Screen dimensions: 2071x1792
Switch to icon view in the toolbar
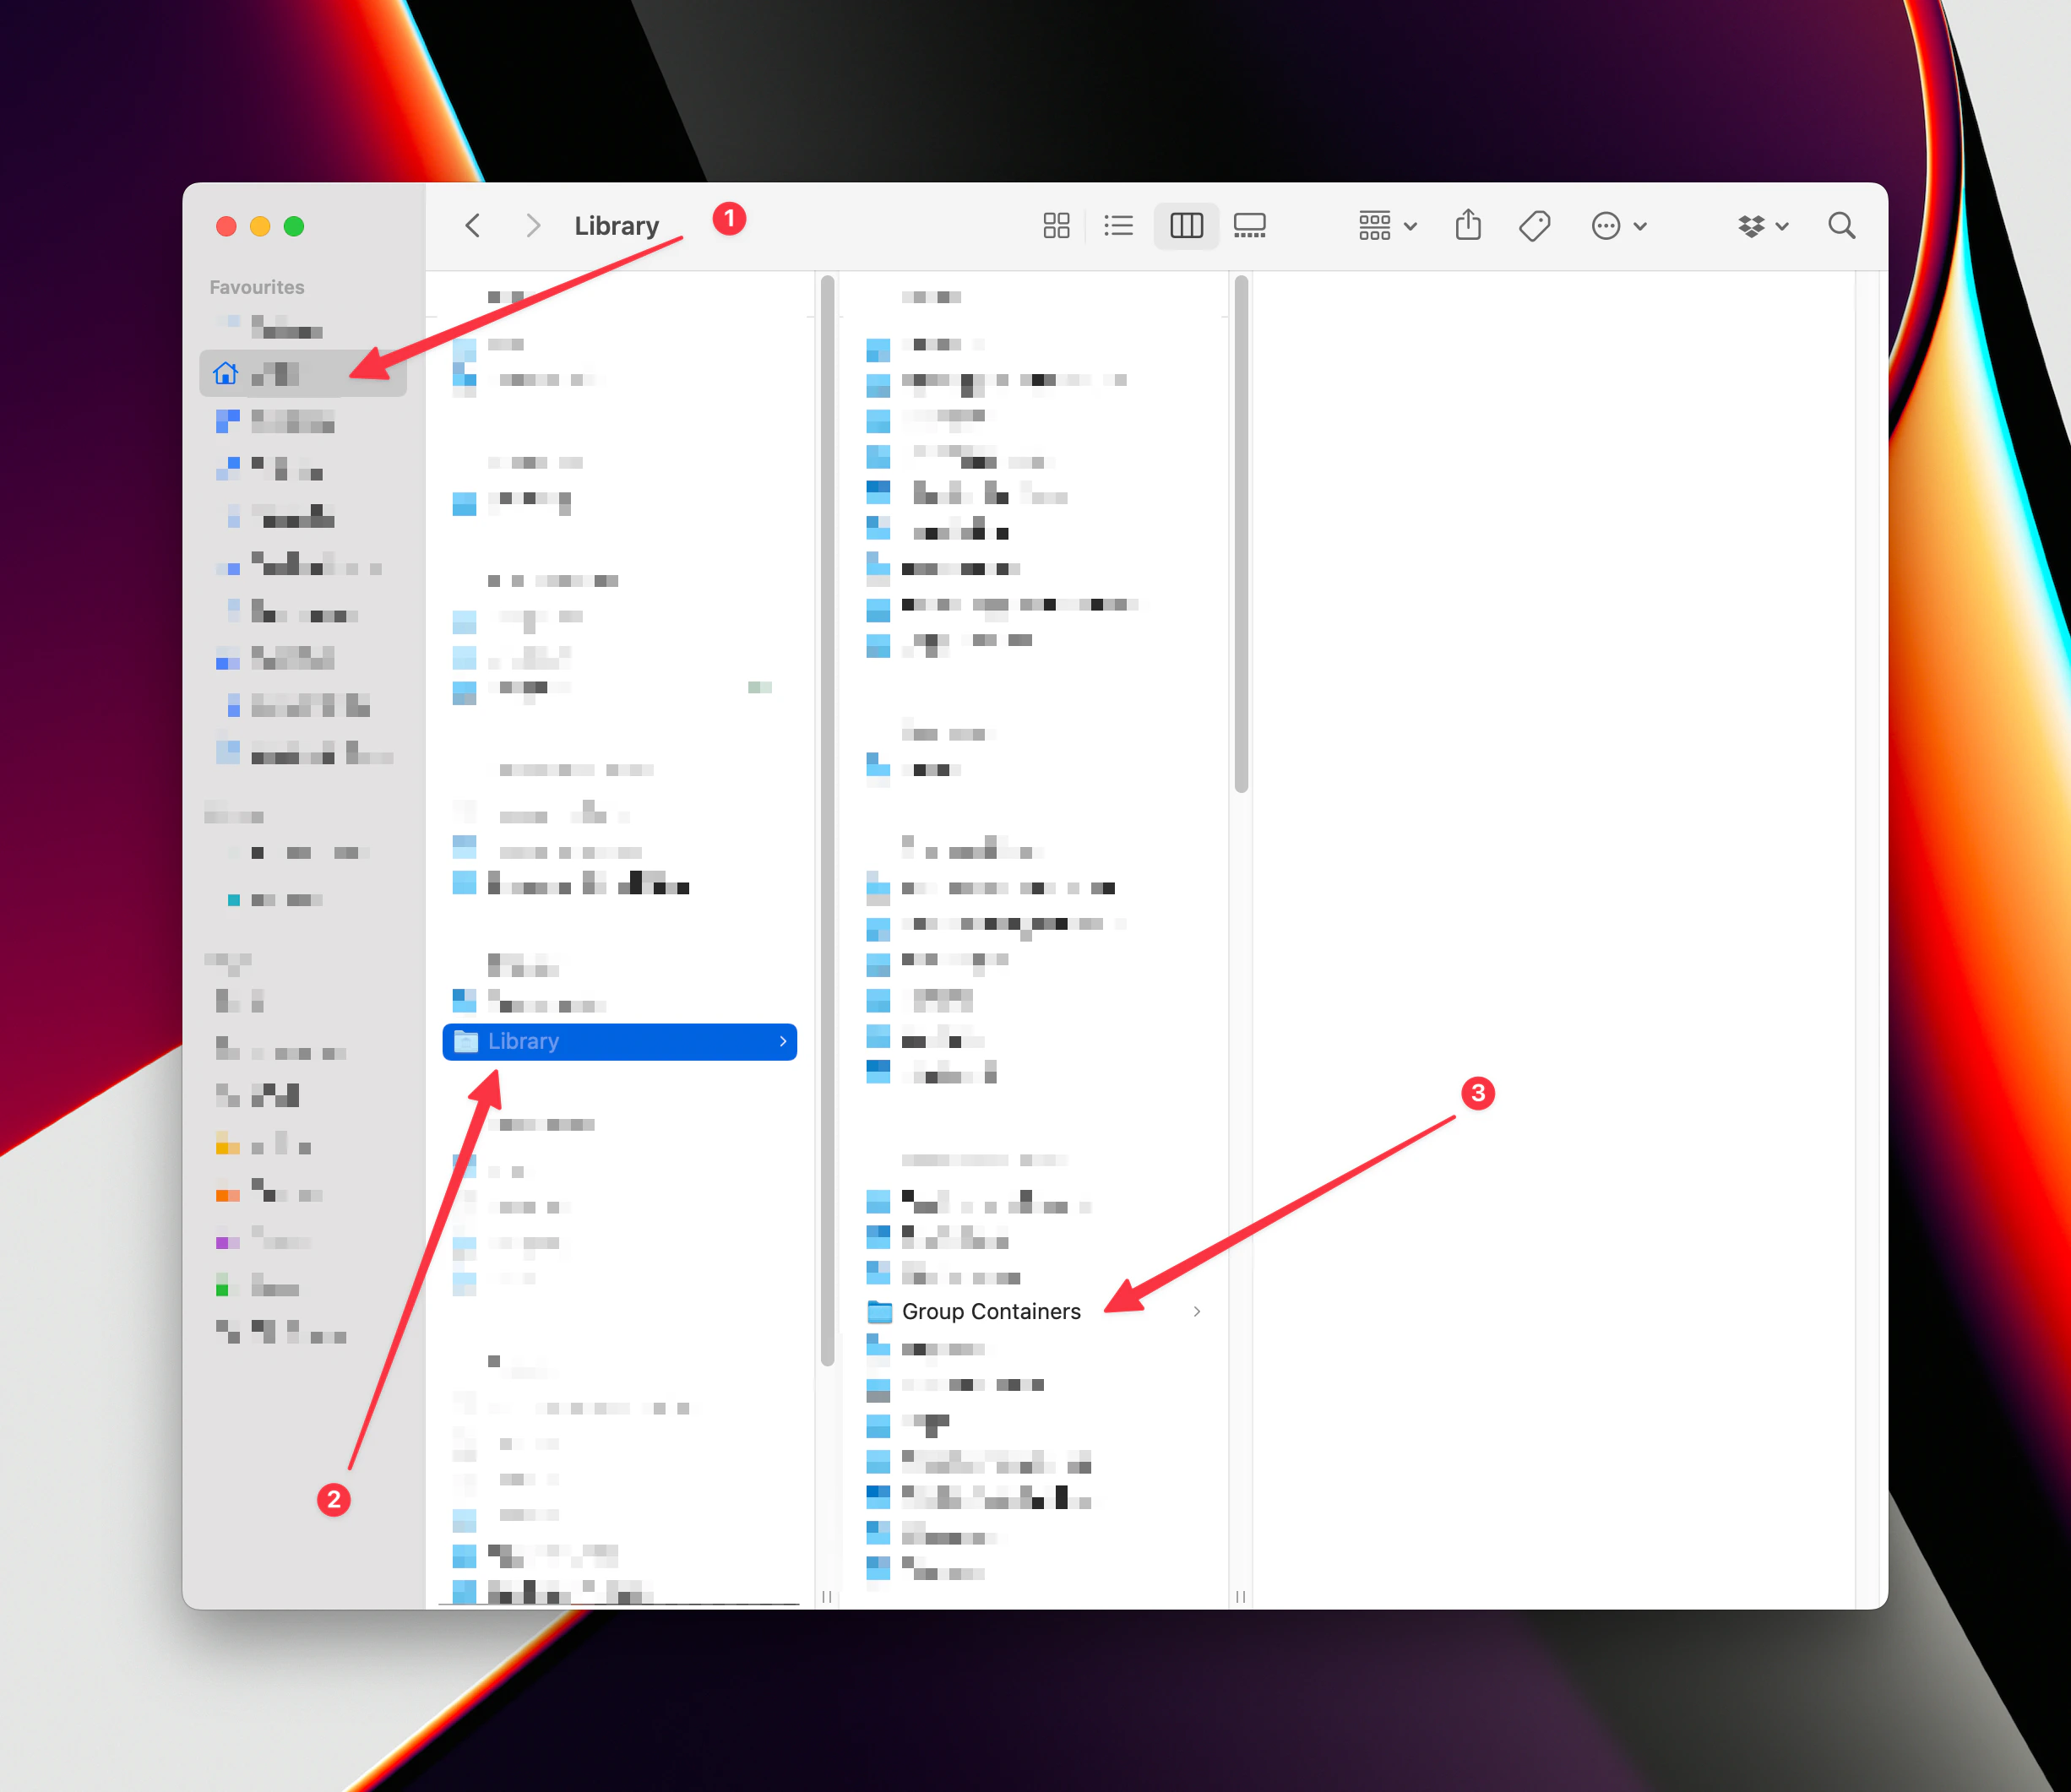[x=1056, y=225]
